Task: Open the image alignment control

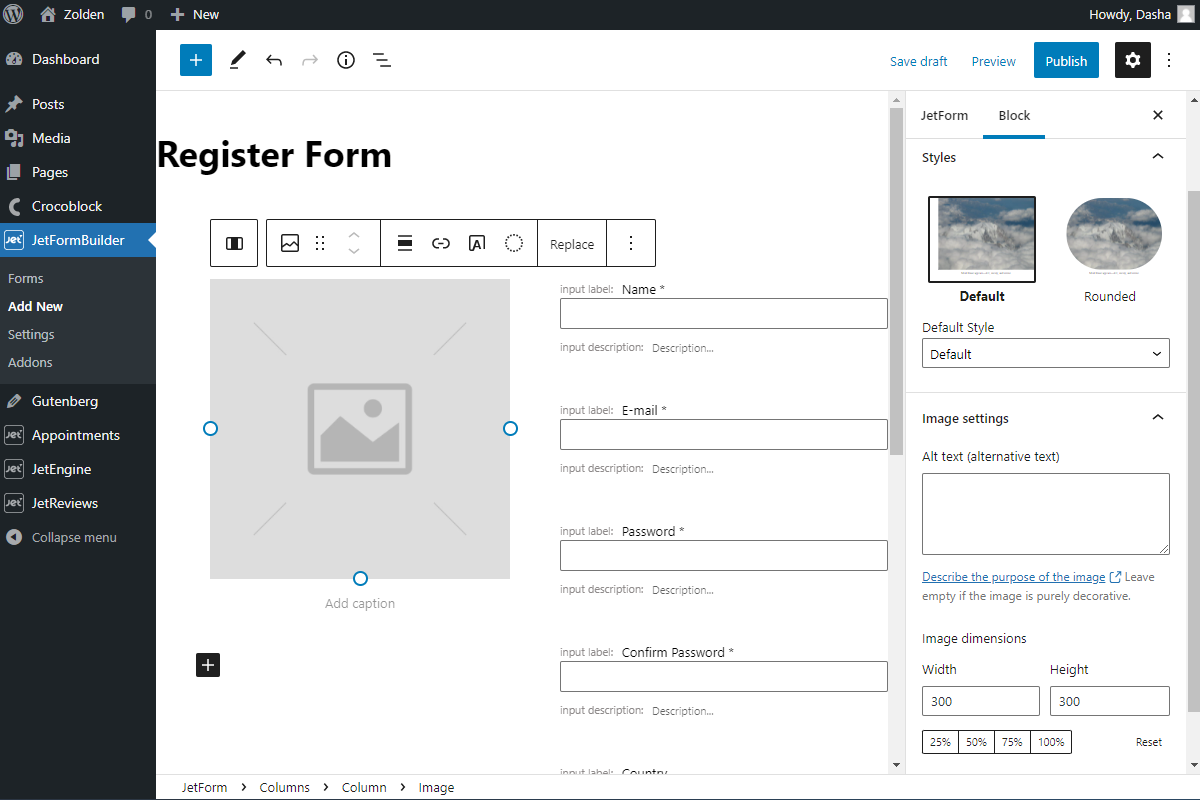Action: 404,243
